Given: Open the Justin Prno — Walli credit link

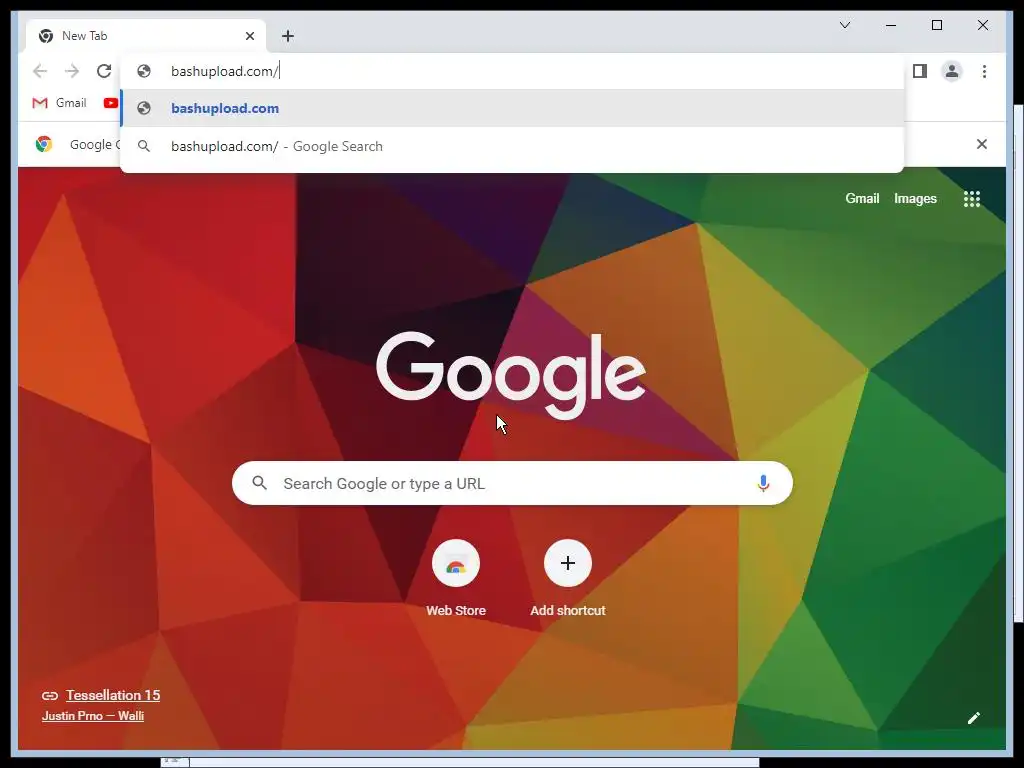Looking at the screenshot, I should click(x=93, y=716).
